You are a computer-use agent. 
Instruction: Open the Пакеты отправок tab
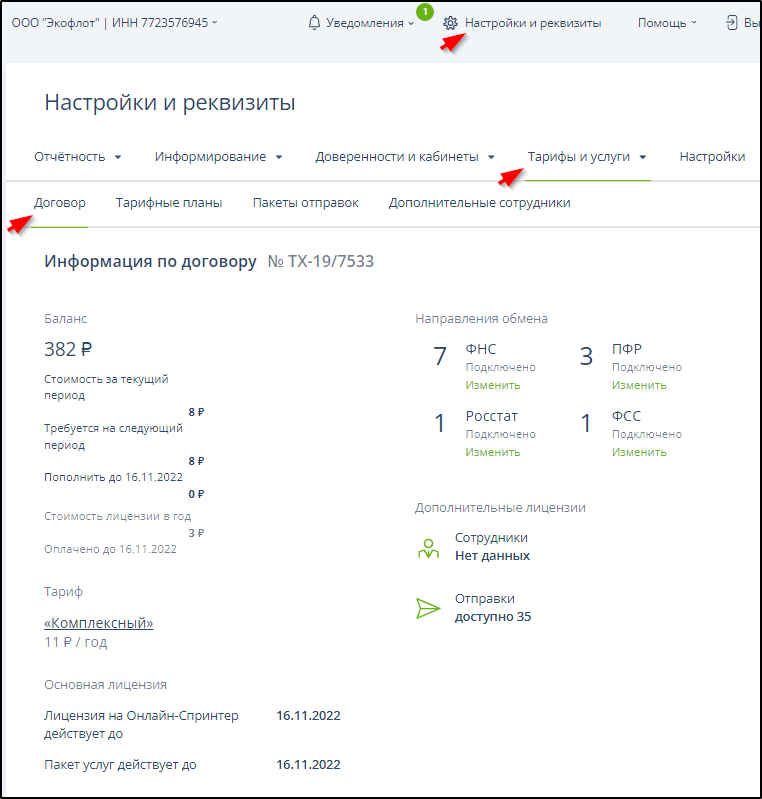coord(305,203)
